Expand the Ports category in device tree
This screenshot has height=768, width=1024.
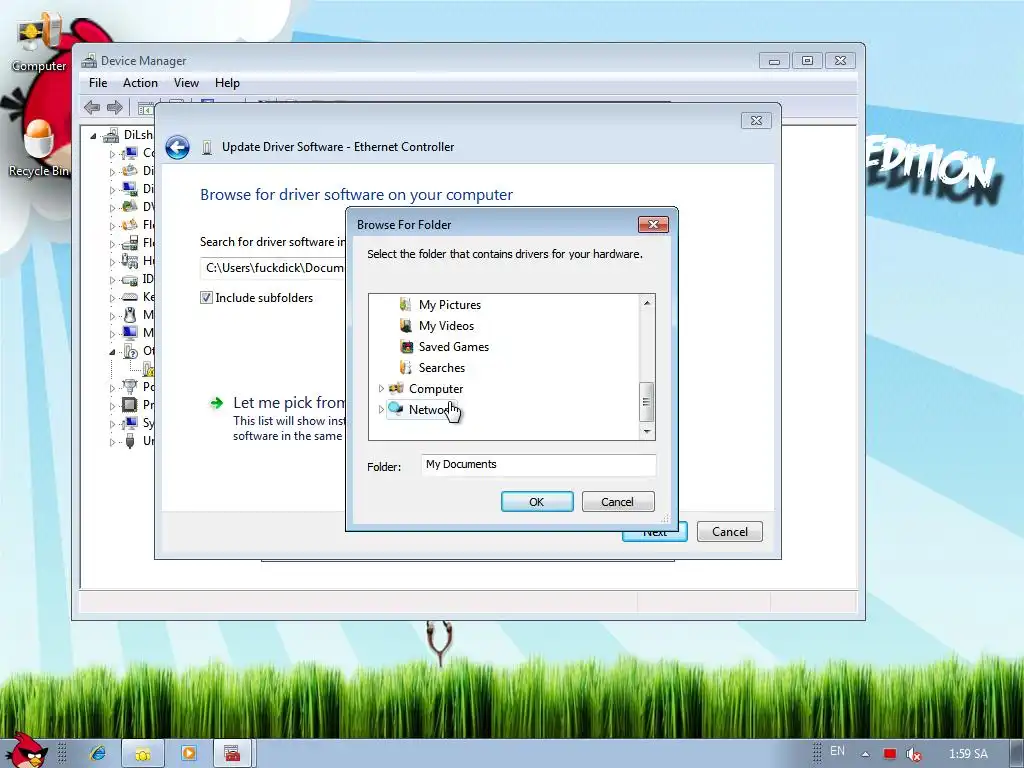point(112,388)
